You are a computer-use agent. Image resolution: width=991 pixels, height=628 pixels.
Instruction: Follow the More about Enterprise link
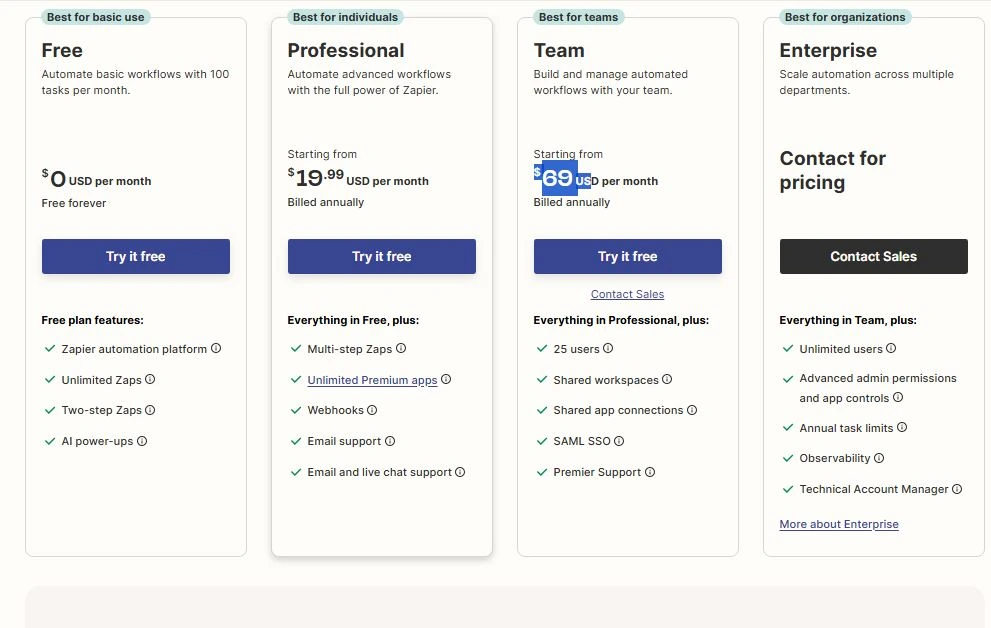(839, 524)
